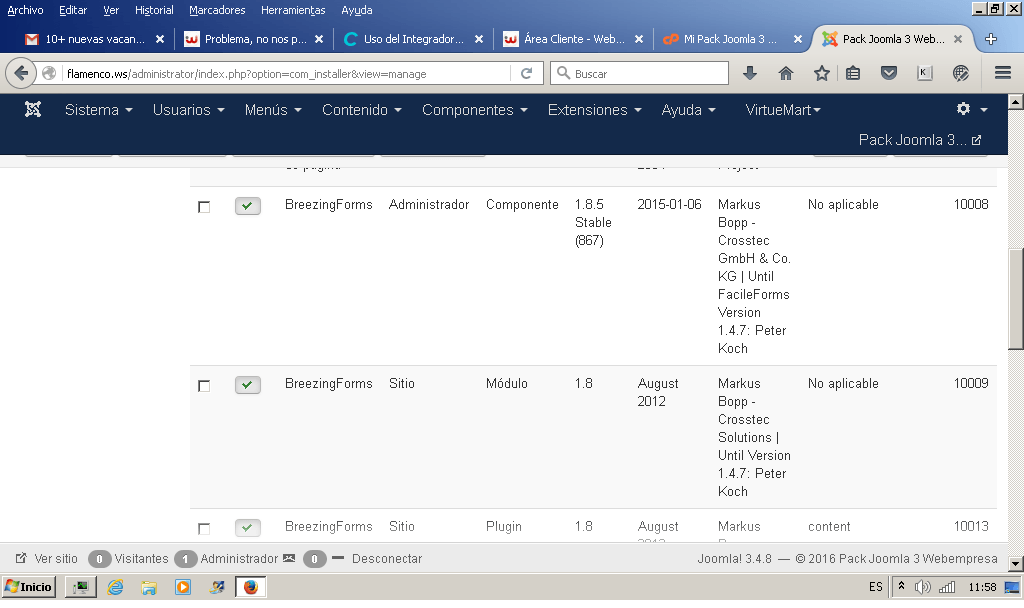Expand the Usuarios dropdown menu

(189, 110)
